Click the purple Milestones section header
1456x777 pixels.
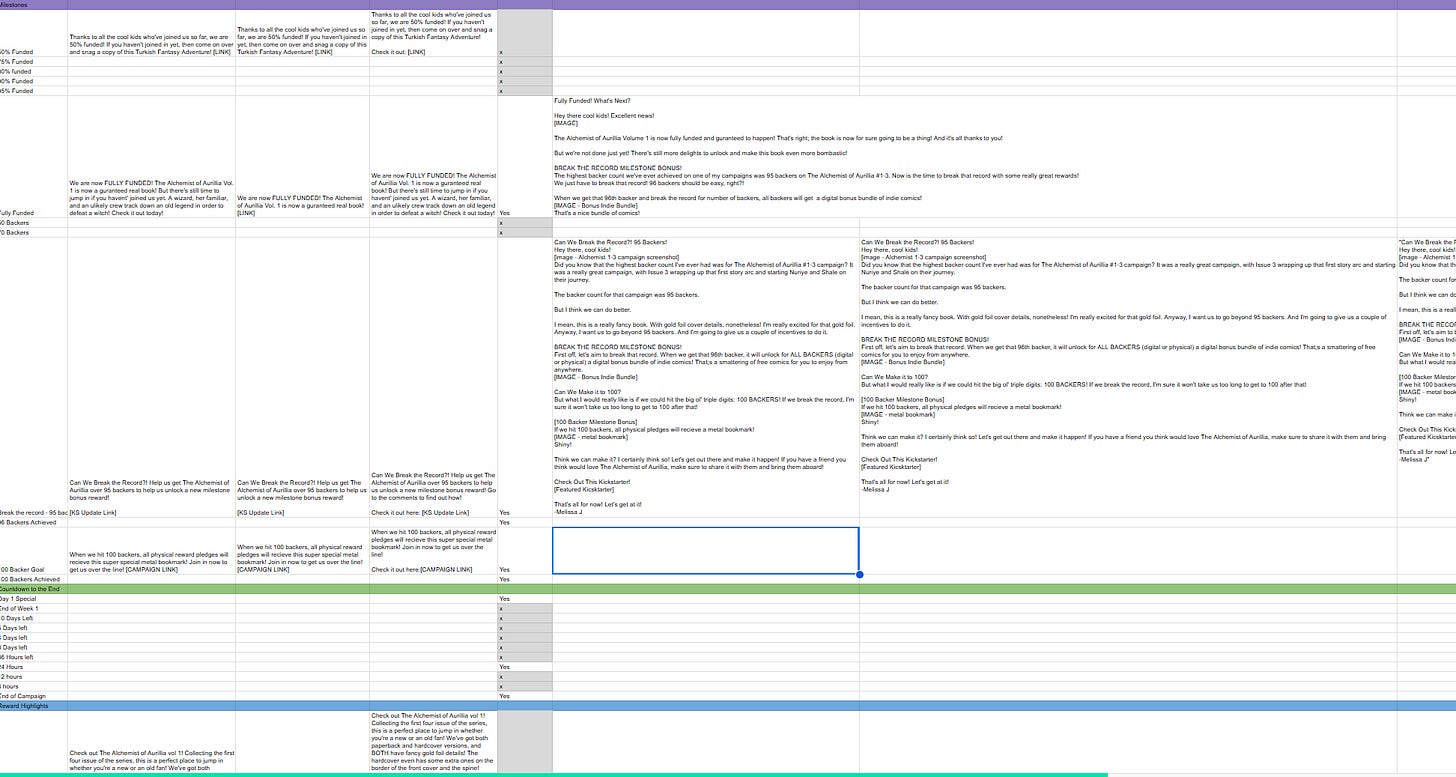coord(728,5)
